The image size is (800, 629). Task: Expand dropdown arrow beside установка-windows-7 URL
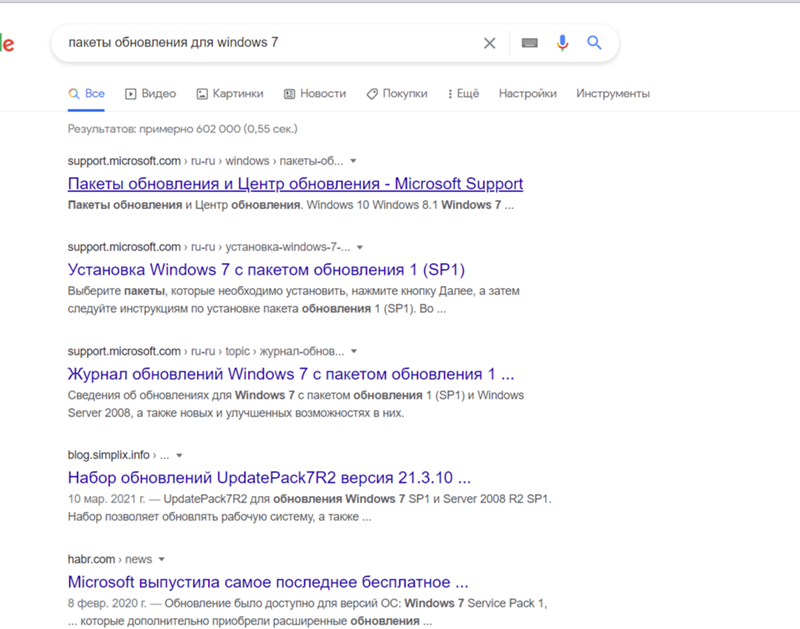tap(360, 247)
